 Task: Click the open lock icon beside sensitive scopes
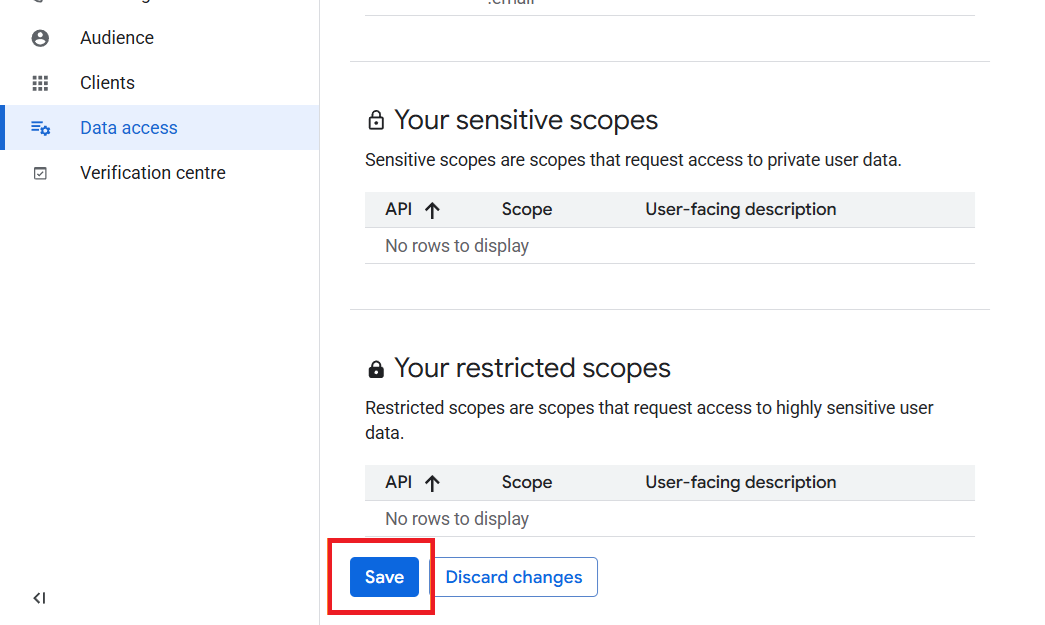point(376,120)
